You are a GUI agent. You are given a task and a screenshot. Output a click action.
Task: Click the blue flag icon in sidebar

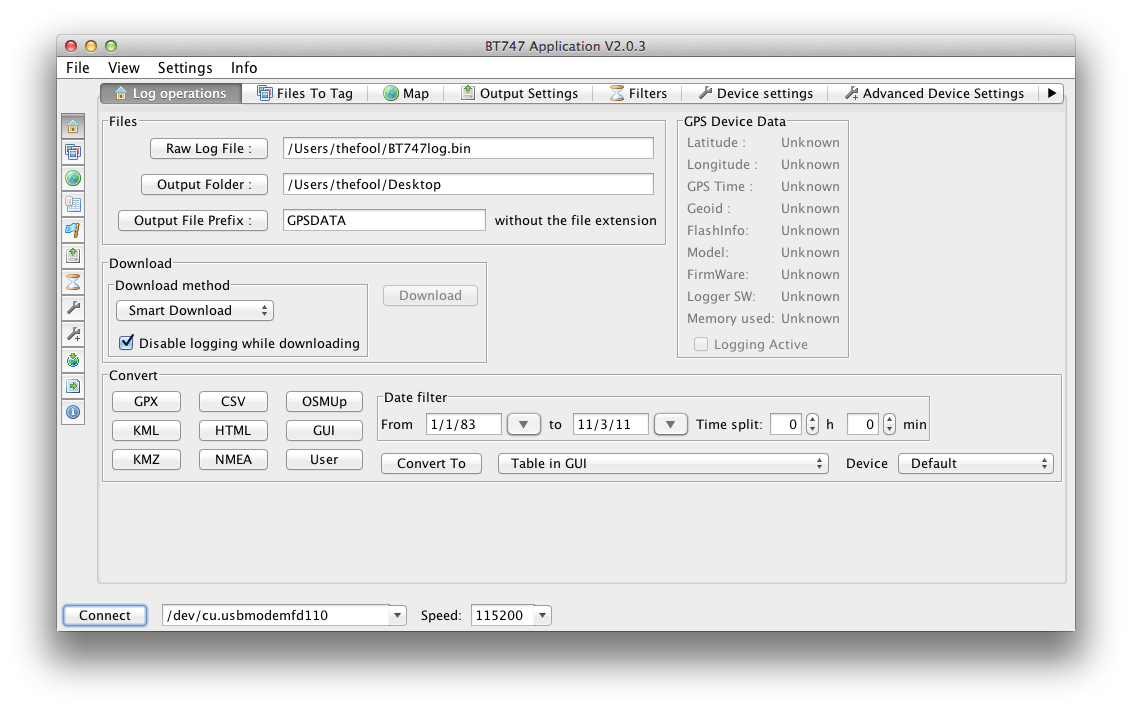pyautogui.click(x=73, y=230)
